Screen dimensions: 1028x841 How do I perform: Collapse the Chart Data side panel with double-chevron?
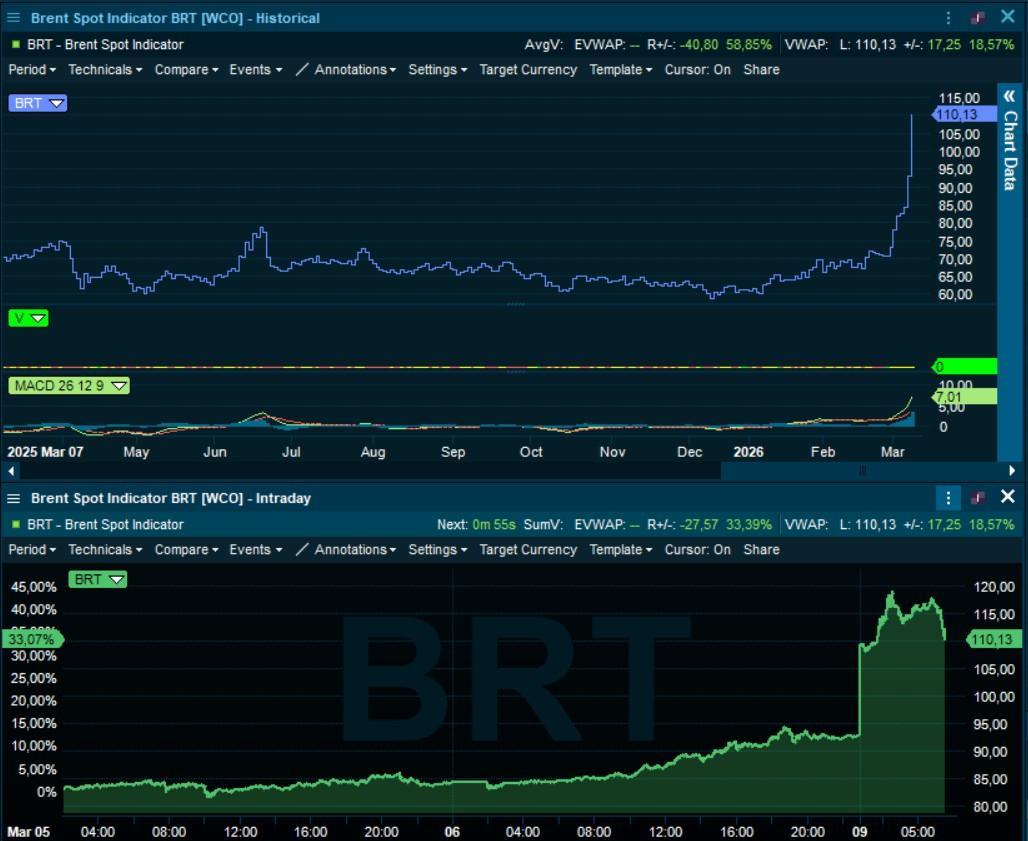[x=1010, y=96]
